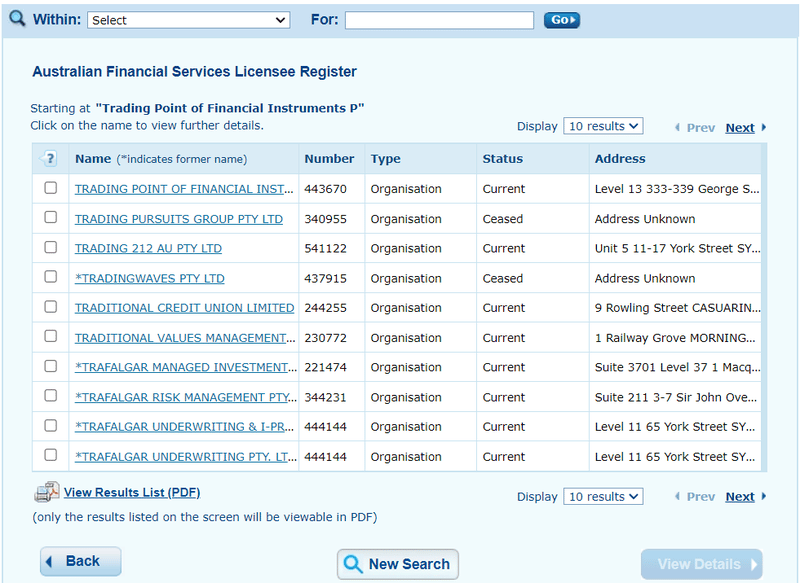Open the top Display 10 results dropdown
The height and width of the screenshot is (583, 800).
pos(603,126)
